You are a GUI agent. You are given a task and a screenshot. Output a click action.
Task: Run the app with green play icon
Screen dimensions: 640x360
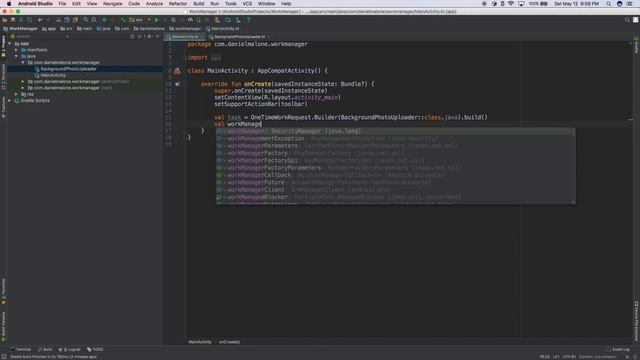(156, 20)
